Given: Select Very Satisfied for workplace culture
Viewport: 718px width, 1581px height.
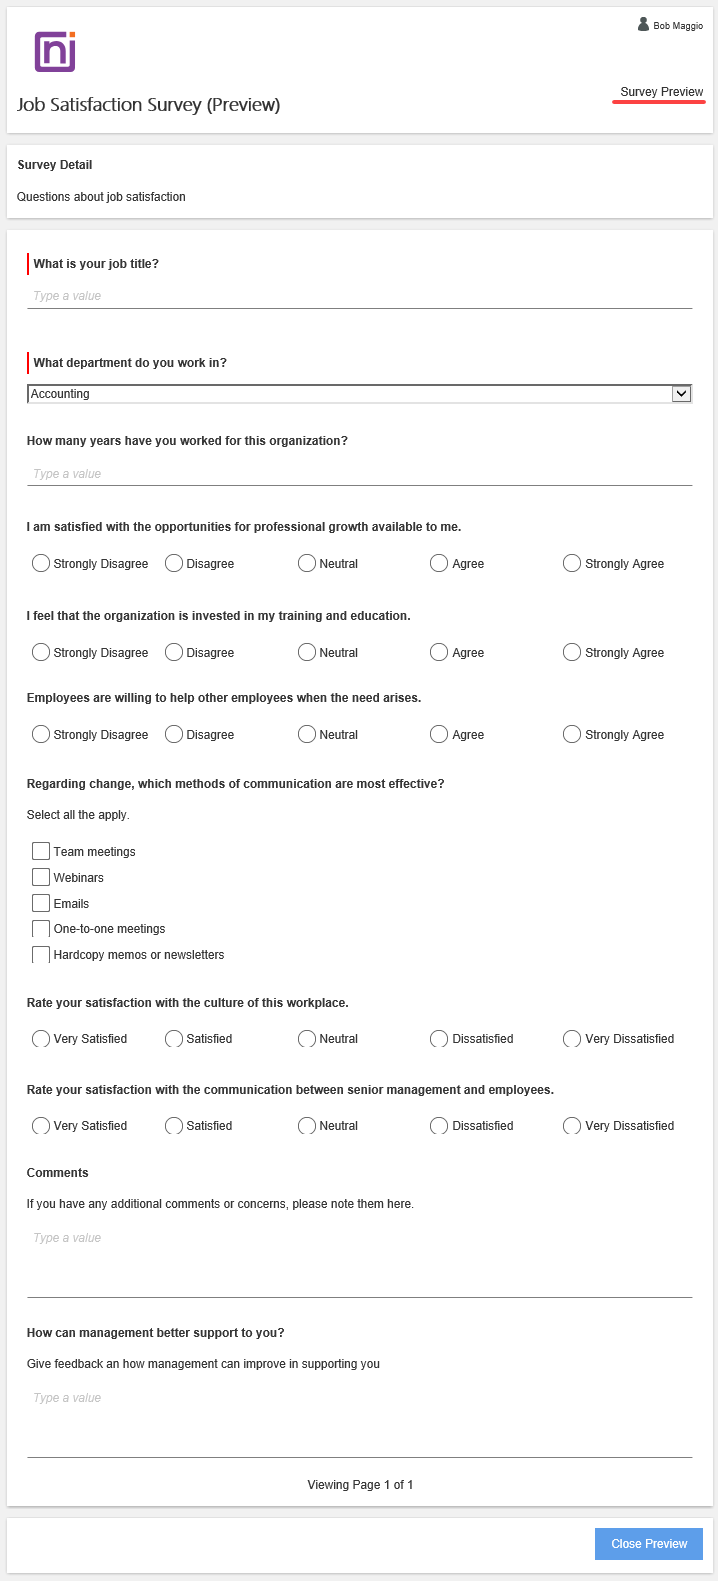Looking at the screenshot, I should click(40, 1039).
